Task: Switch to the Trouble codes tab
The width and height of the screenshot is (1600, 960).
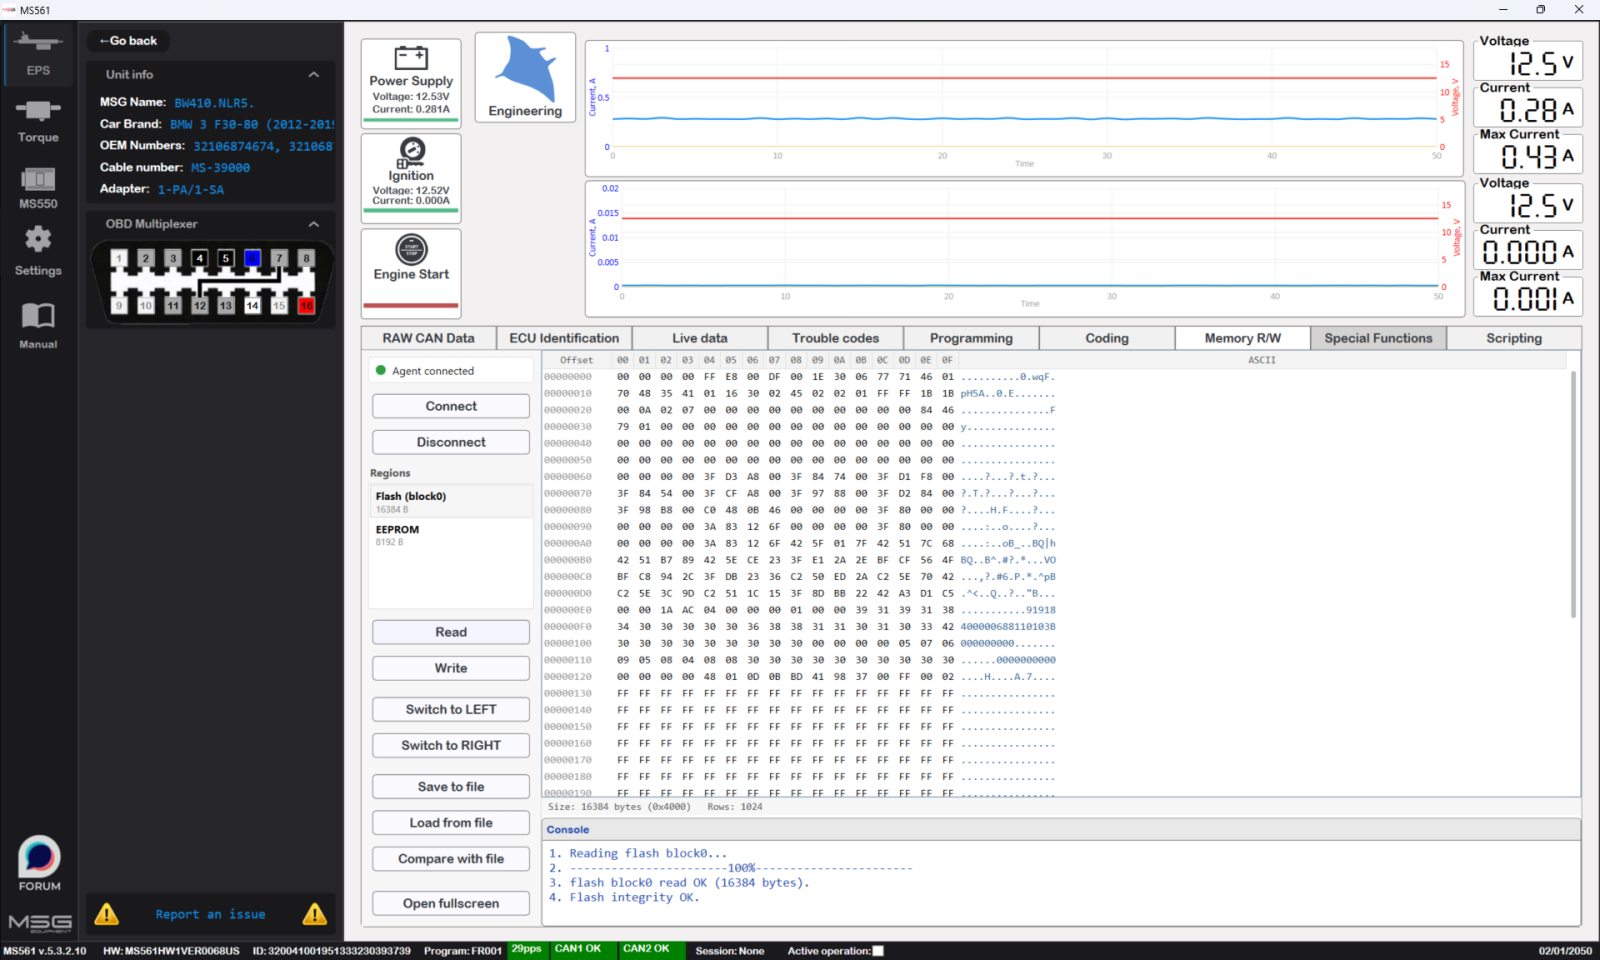Action: [x=835, y=338]
